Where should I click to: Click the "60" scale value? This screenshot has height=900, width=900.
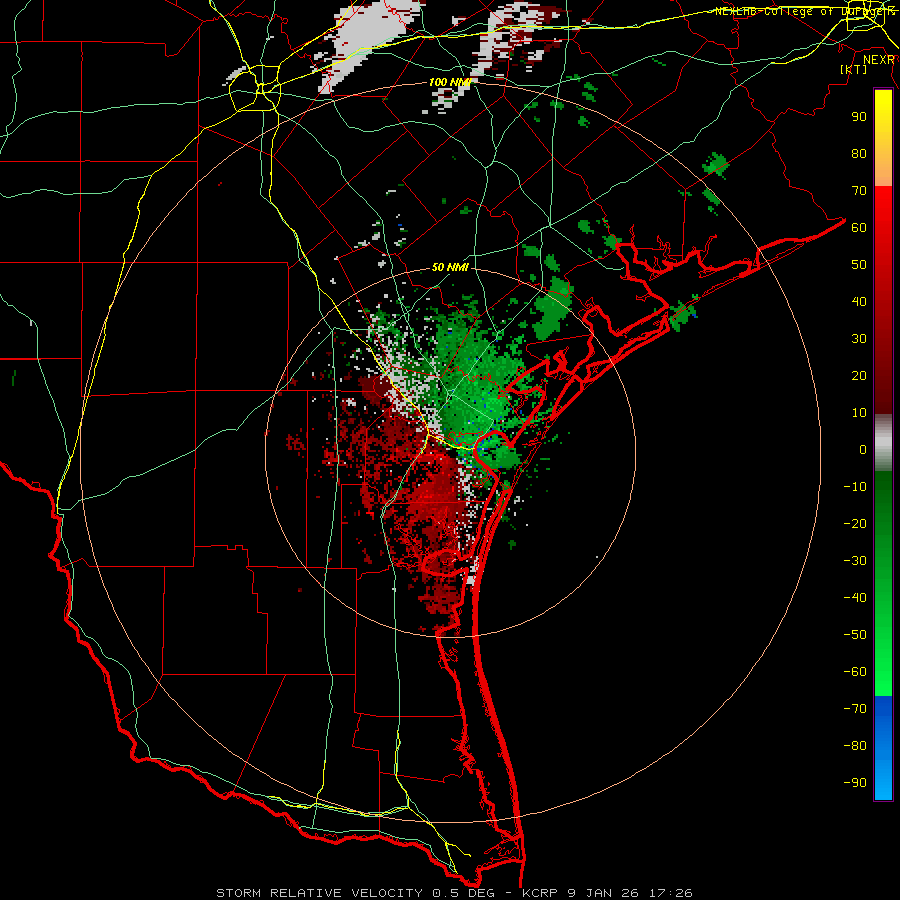click(859, 228)
